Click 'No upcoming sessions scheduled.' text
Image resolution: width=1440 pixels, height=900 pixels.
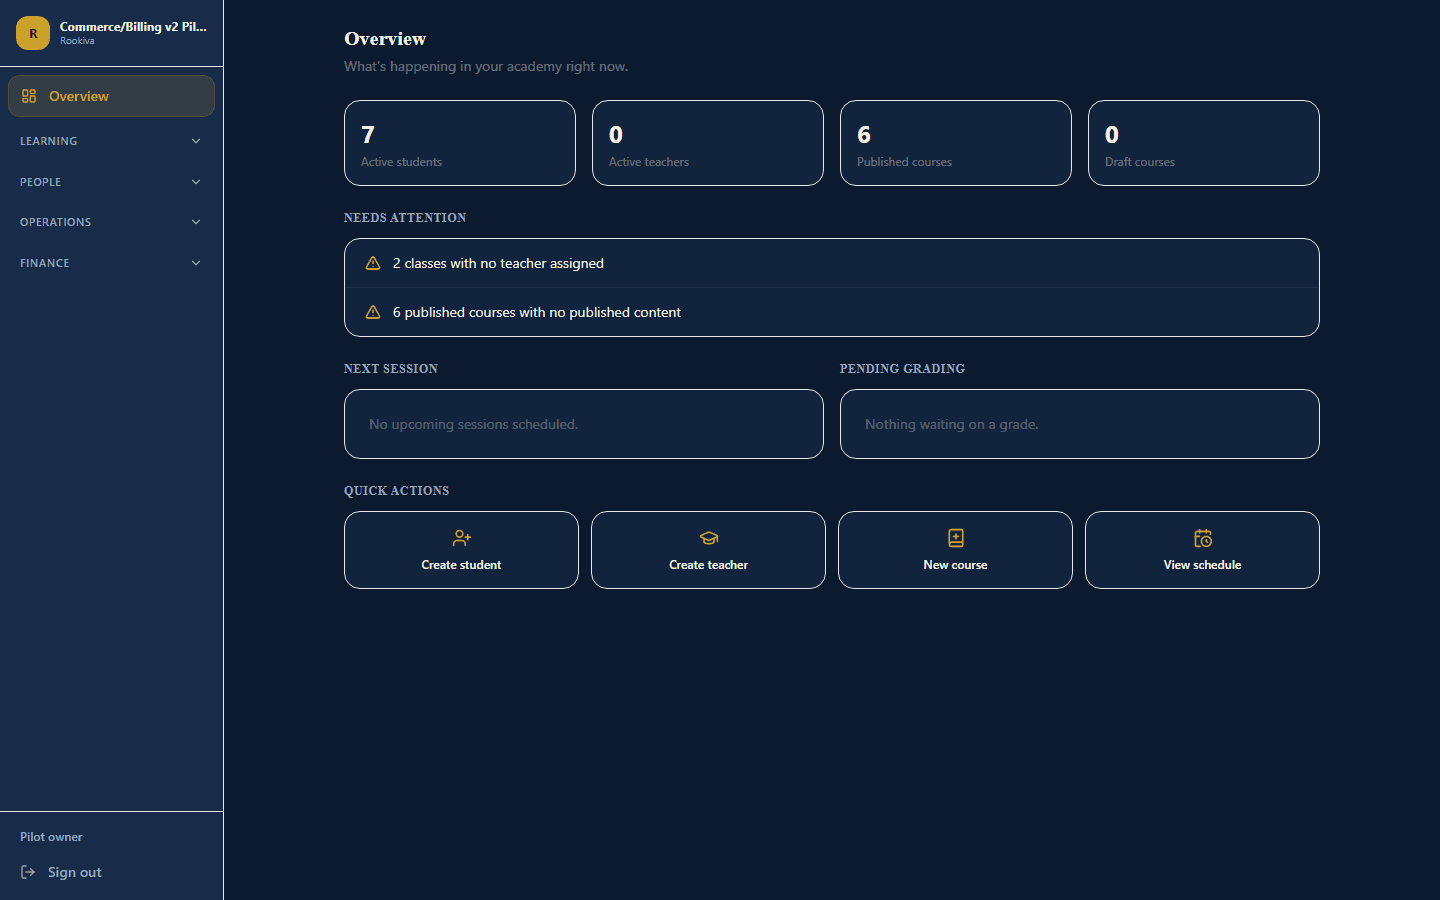coord(473,424)
